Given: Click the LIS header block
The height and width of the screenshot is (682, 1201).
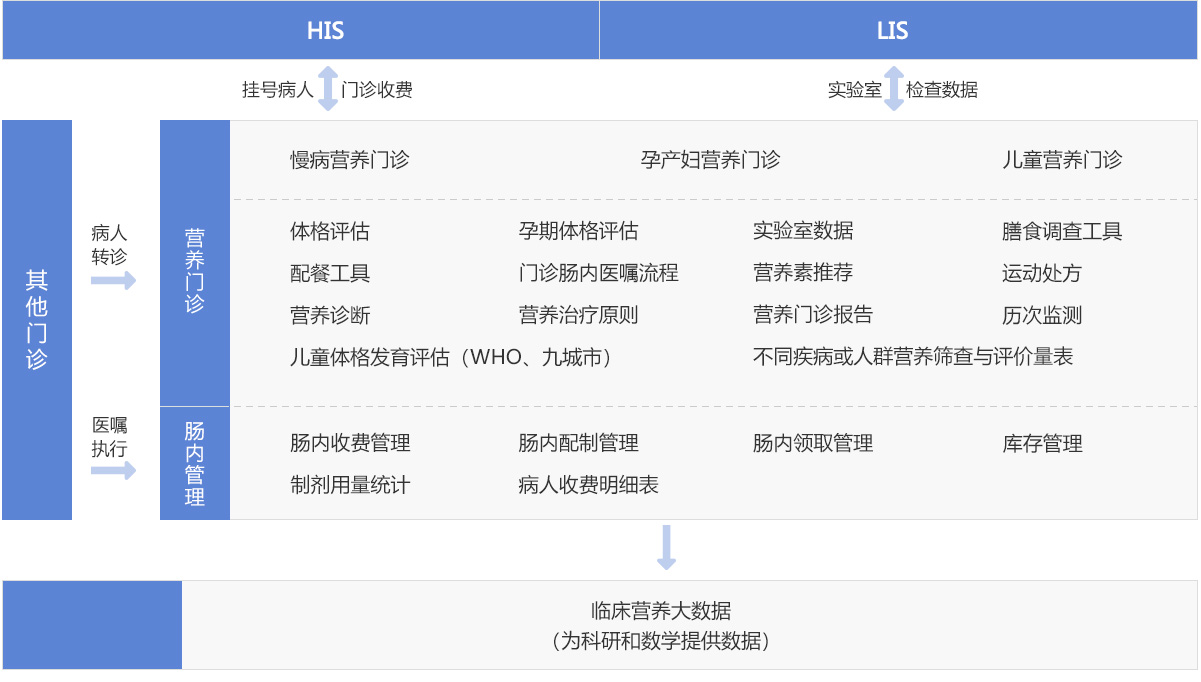Looking at the screenshot, I should [x=899, y=30].
